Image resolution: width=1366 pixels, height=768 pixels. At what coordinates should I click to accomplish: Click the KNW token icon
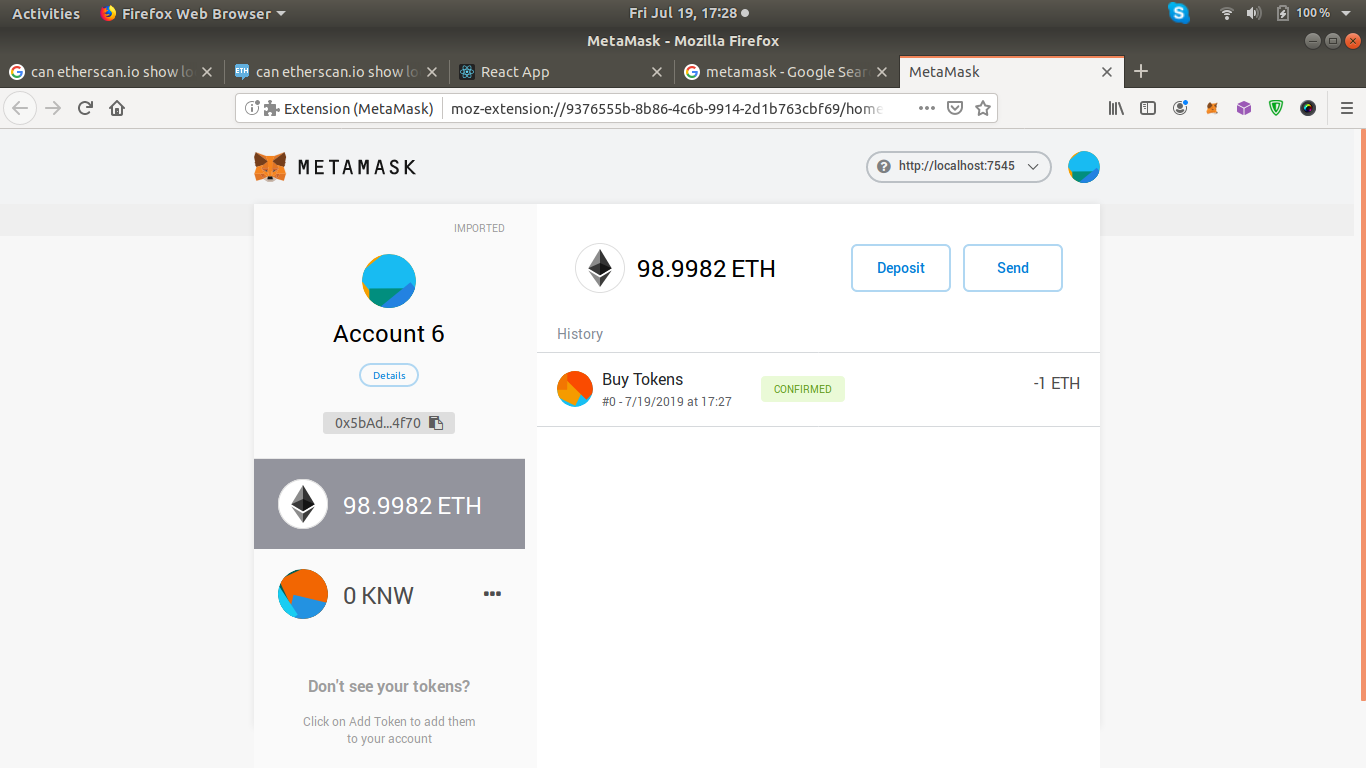[302, 594]
